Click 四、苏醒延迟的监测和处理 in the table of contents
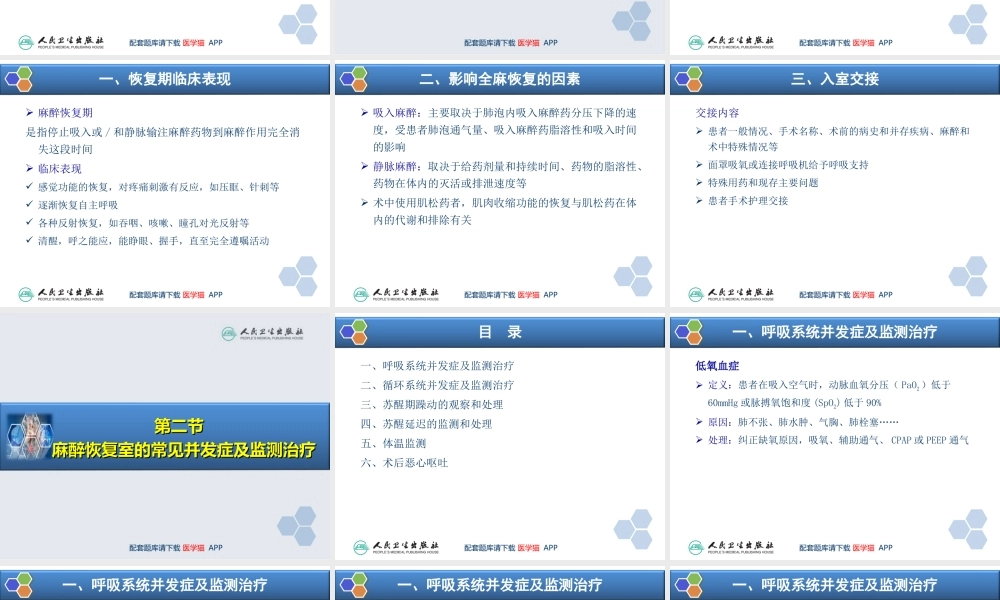This screenshot has height=600, width=1000. click(x=425, y=423)
